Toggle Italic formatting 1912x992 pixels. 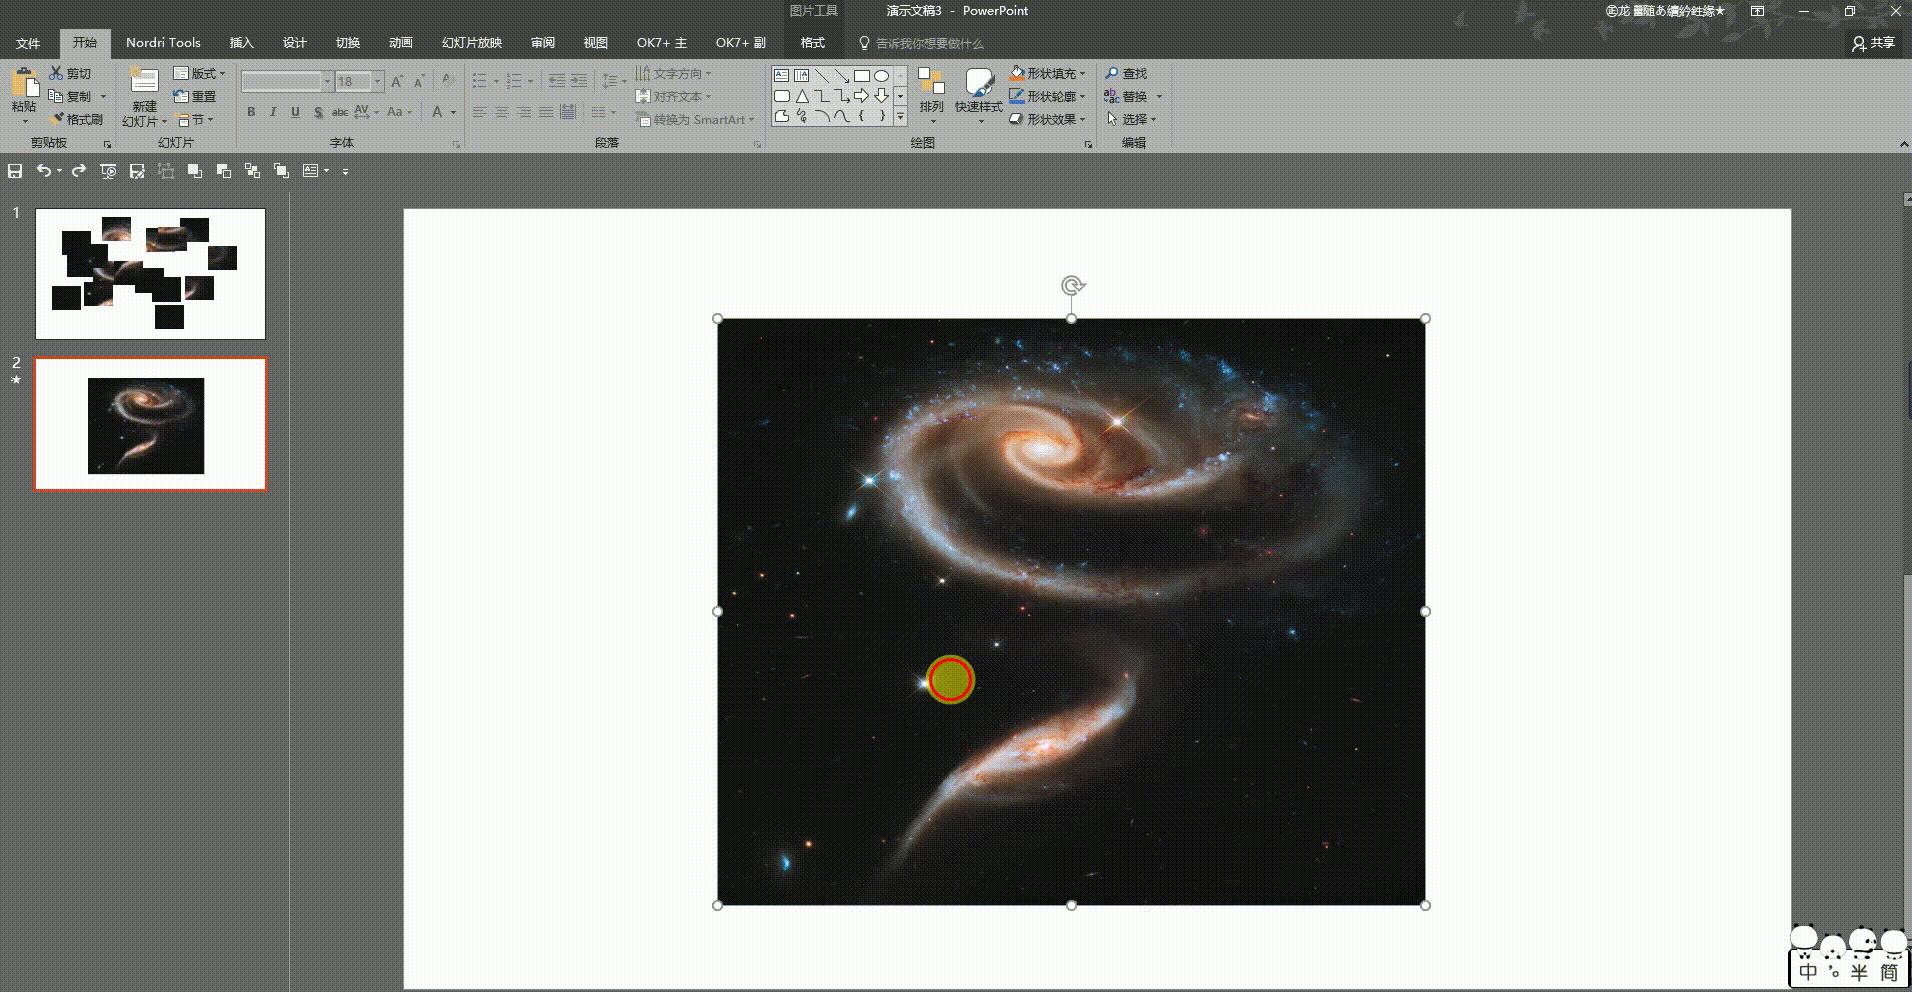click(273, 112)
